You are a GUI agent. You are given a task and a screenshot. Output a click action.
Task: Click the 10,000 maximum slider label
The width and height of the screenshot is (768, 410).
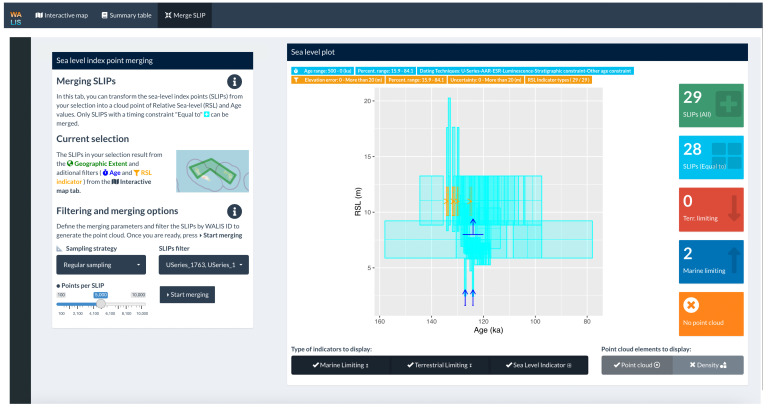click(138, 295)
